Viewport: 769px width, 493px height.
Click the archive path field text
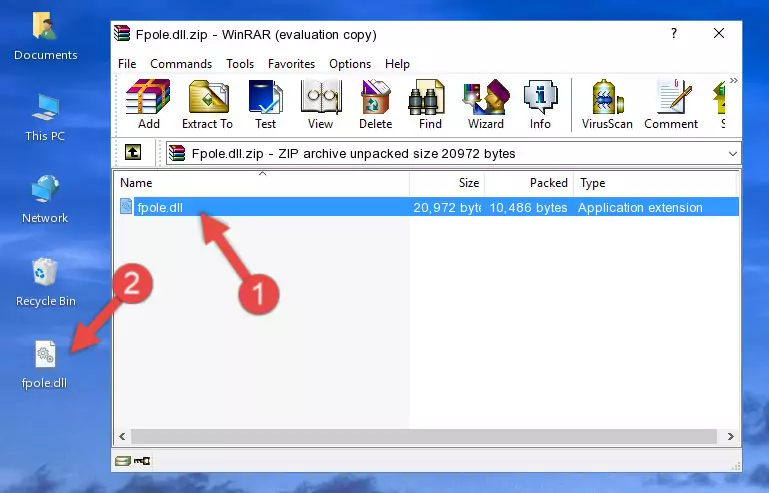coord(353,154)
